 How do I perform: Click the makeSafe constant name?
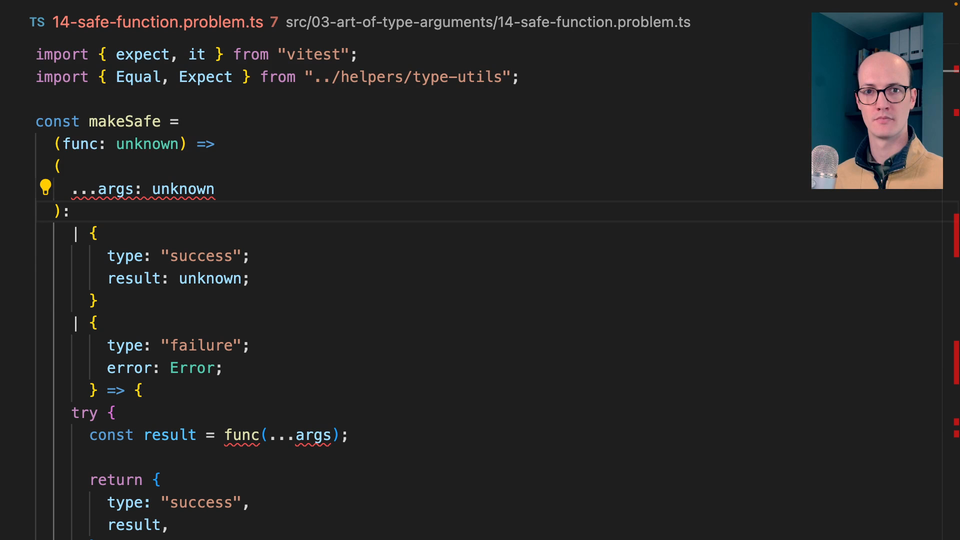(x=124, y=121)
